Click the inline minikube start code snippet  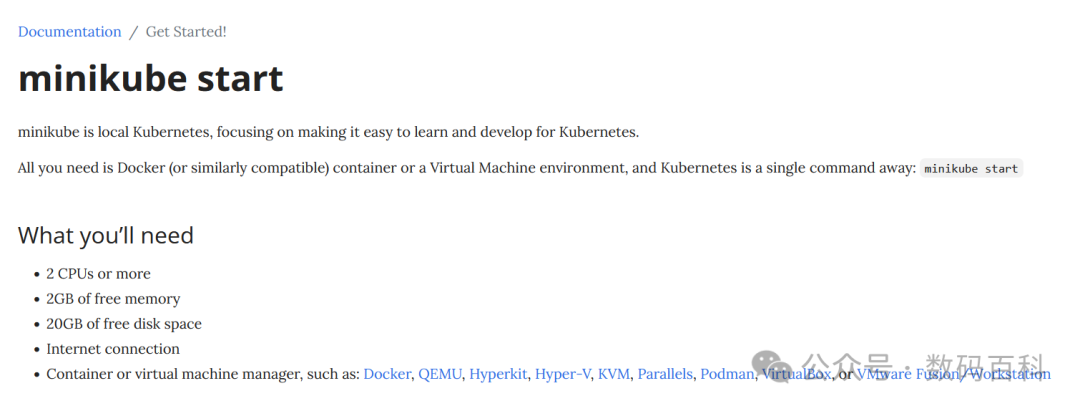pyautogui.click(x=971, y=169)
